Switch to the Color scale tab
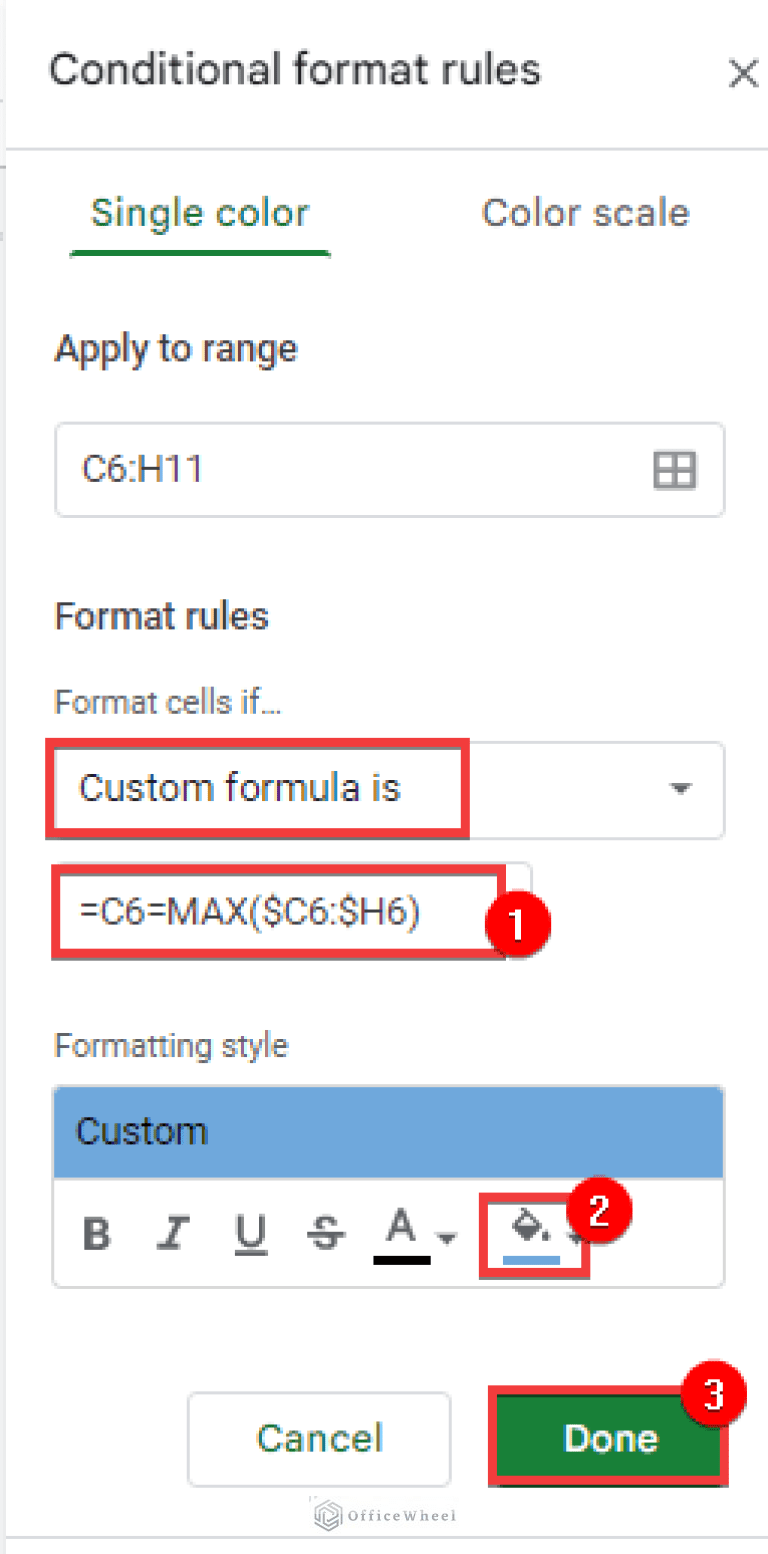The width and height of the screenshot is (768, 1554). click(x=585, y=213)
